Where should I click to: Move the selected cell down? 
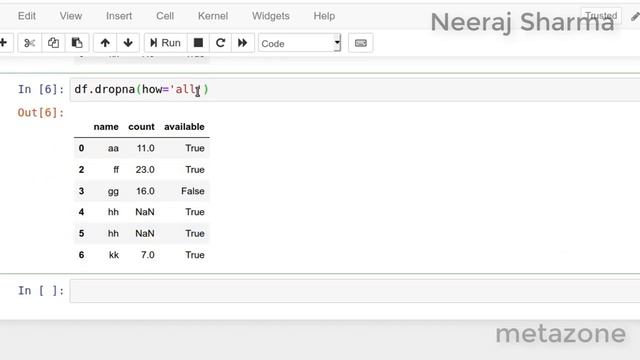click(x=128, y=43)
